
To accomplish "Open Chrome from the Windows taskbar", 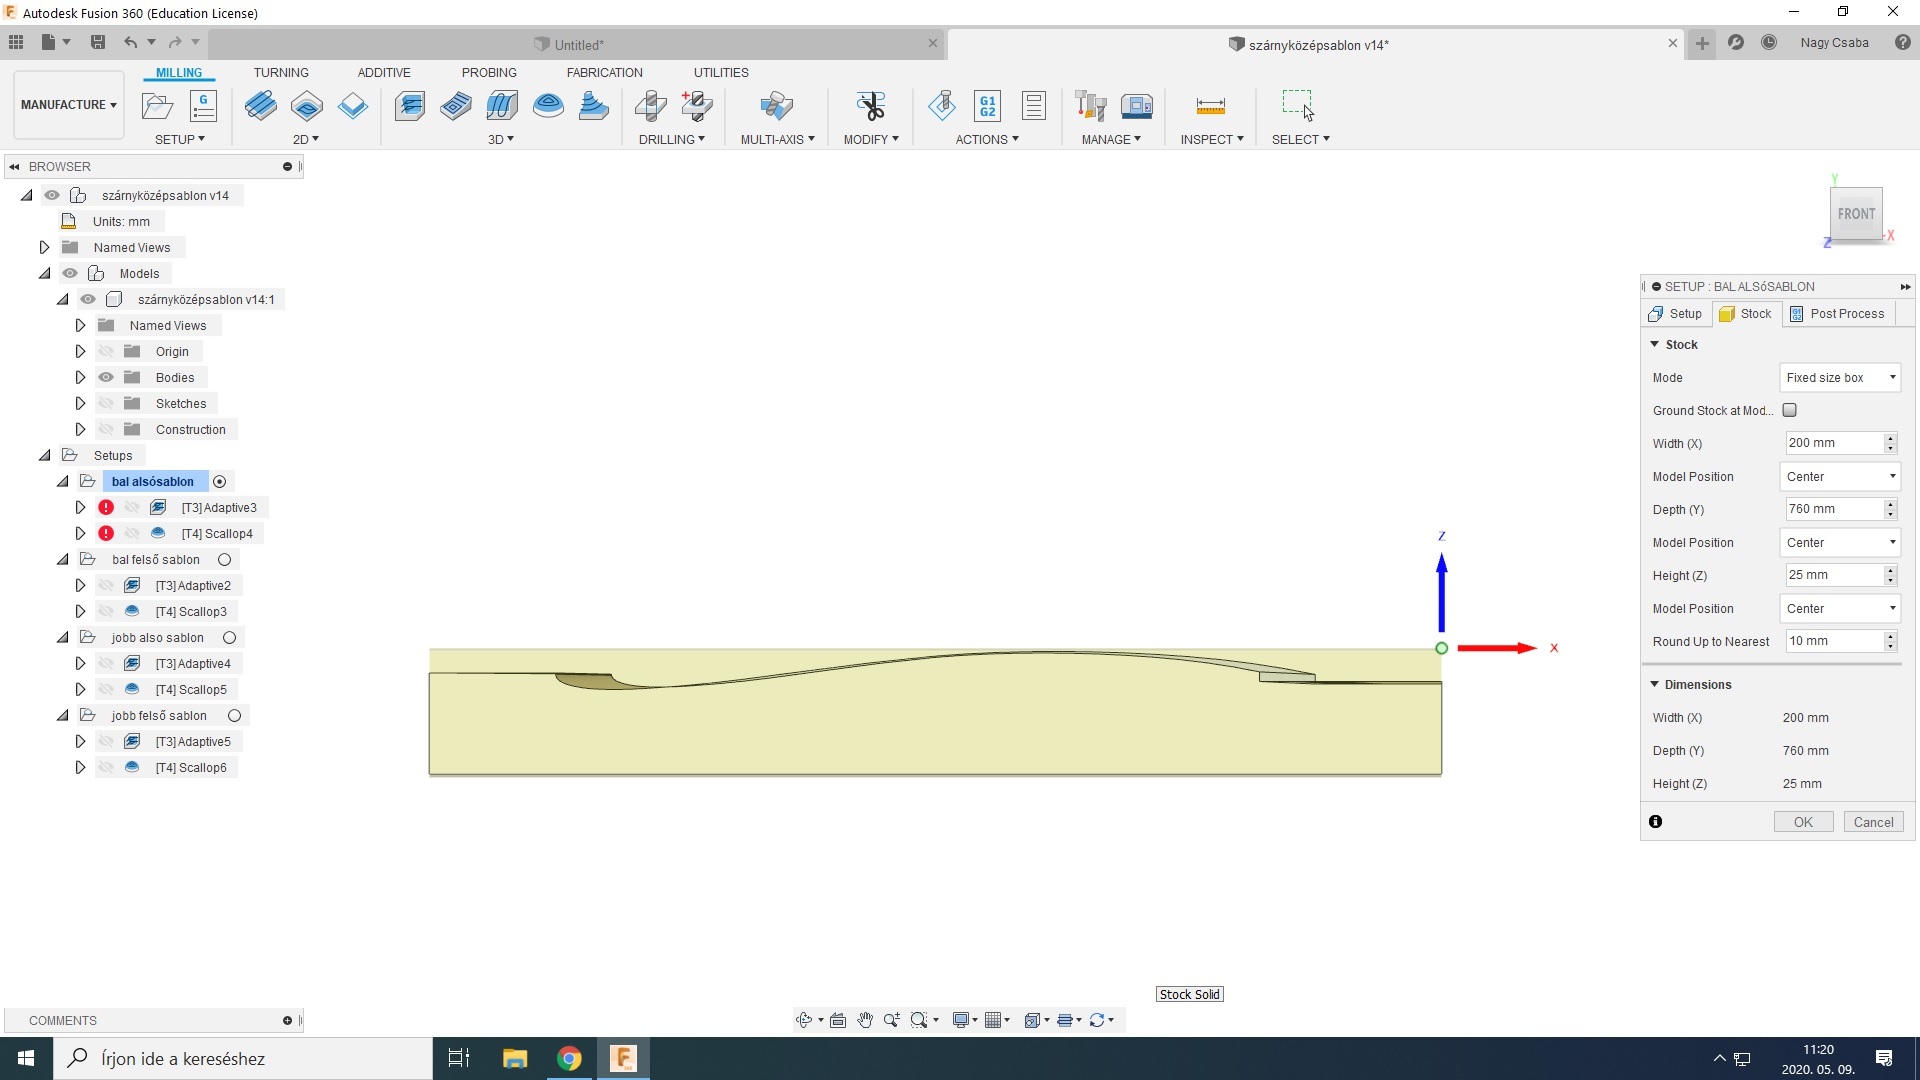I will (x=569, y=1058).
